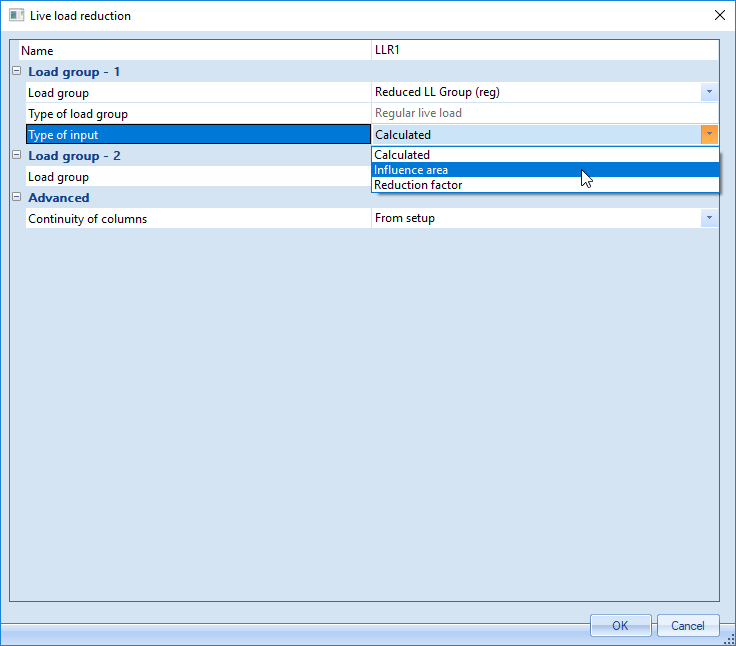Screen dimensions: 736x646
Task: Click the orange Type of input dropdown arrow
Action: click(x=709, y=134)
